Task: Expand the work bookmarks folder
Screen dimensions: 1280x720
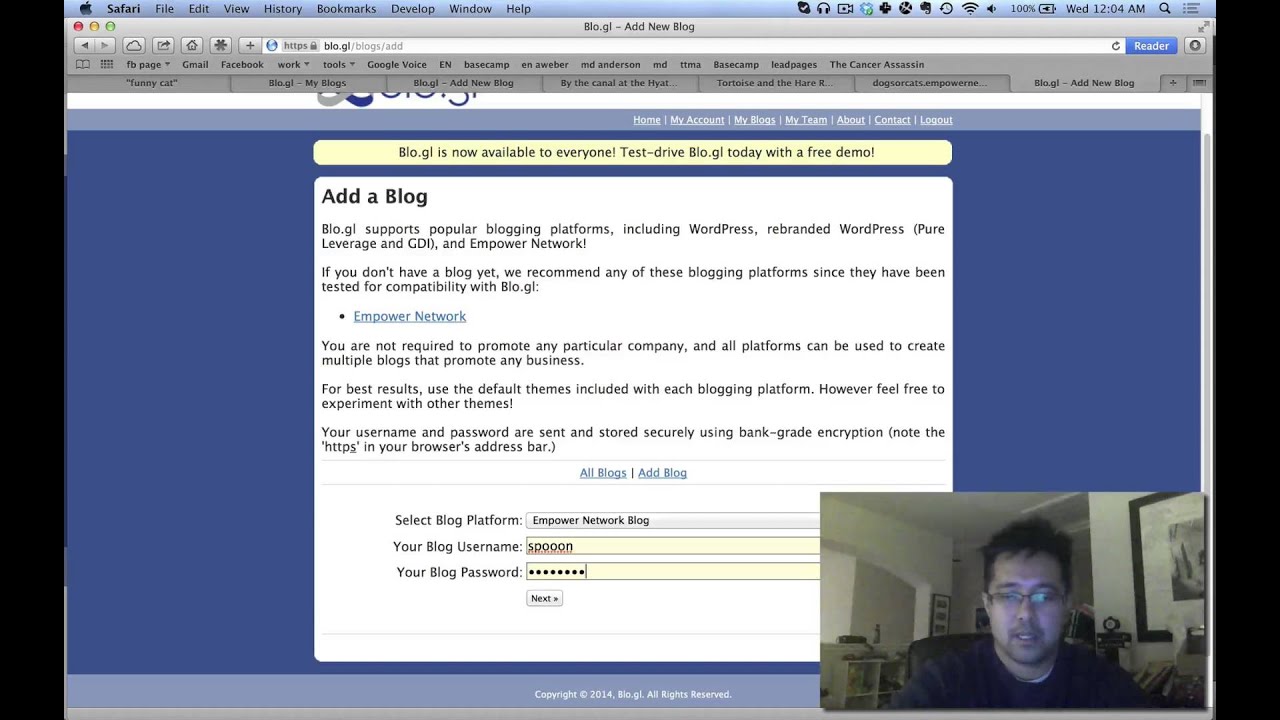Action: click(x=293, y=65)
